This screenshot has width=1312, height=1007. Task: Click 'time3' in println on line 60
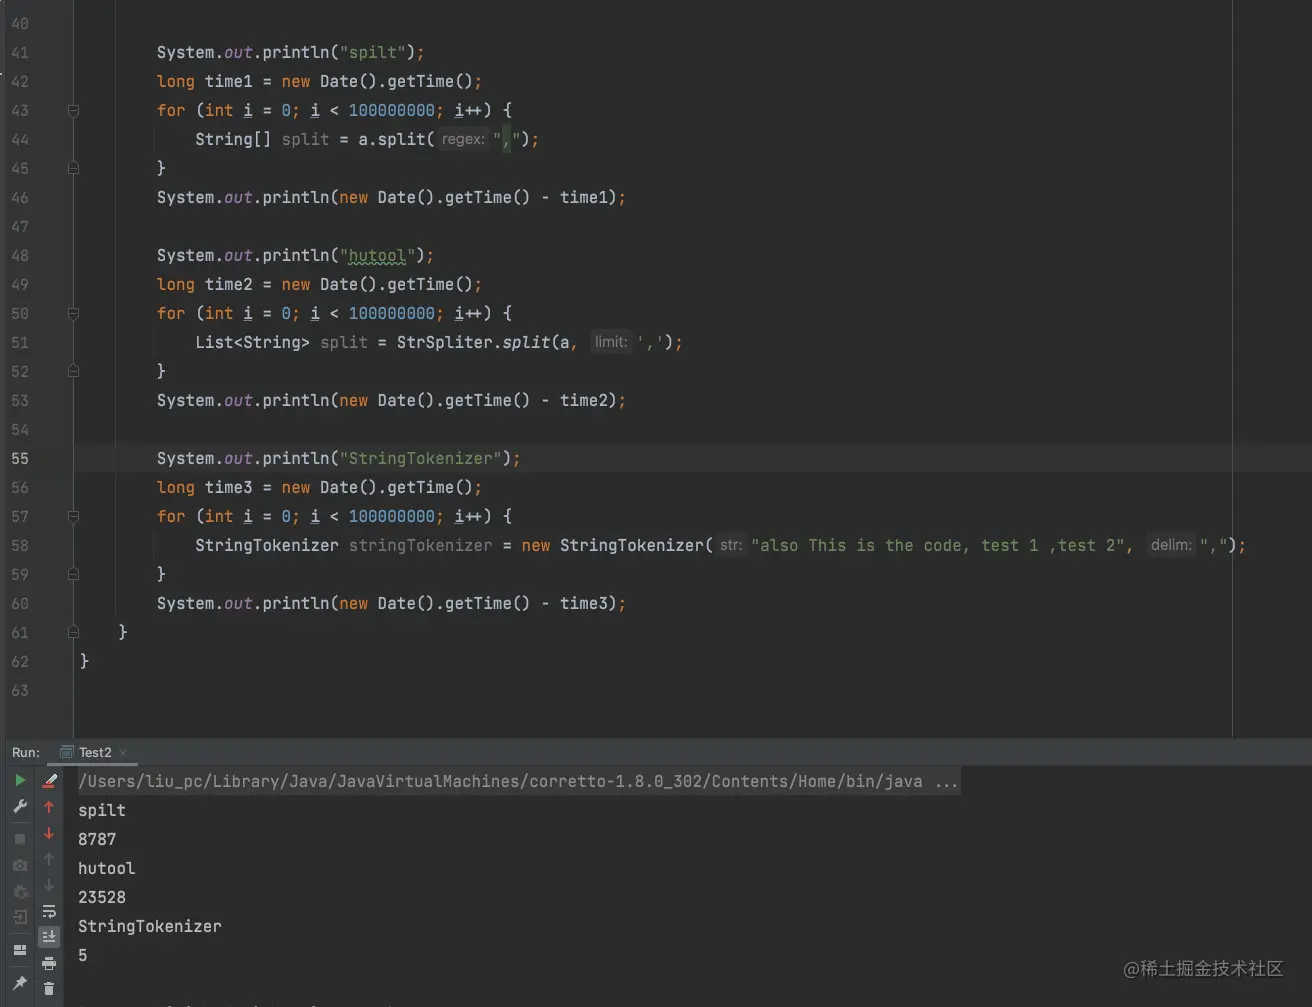tap(584, 603)
